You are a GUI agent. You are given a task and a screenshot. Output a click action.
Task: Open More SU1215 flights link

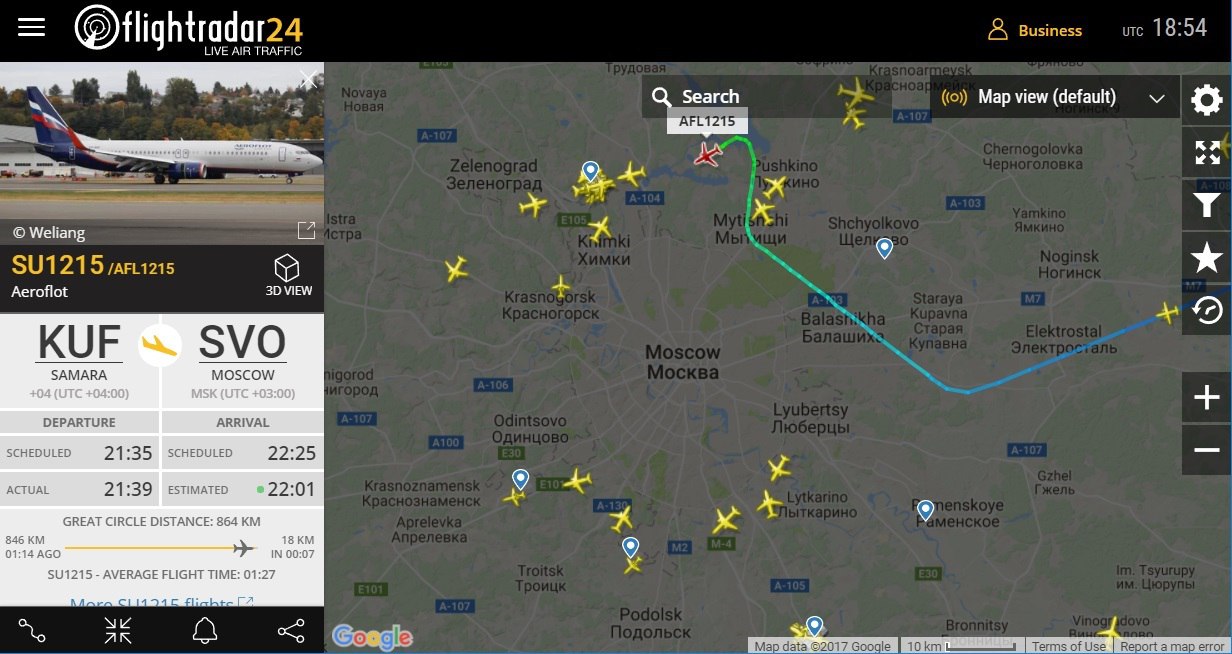[x=161, y=604]
